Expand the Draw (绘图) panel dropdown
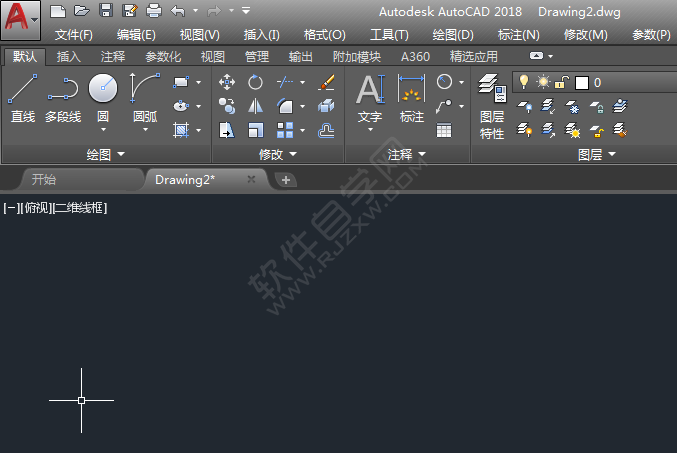Viewport: 677px width, 453px height. (x=106, y=154)
